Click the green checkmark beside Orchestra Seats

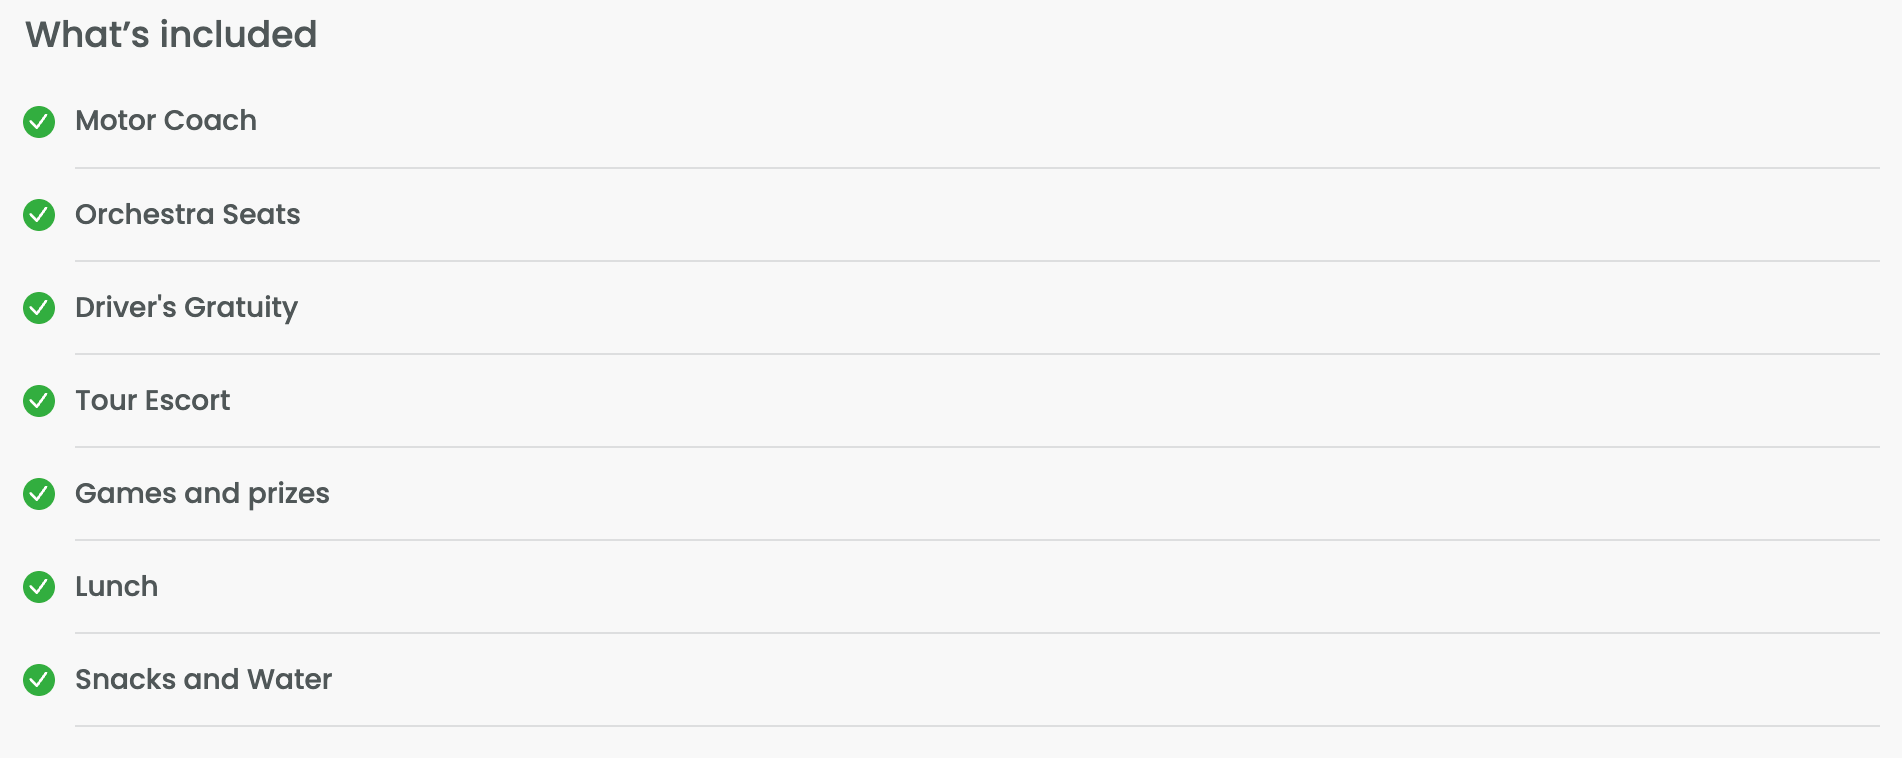pos(39,215)
